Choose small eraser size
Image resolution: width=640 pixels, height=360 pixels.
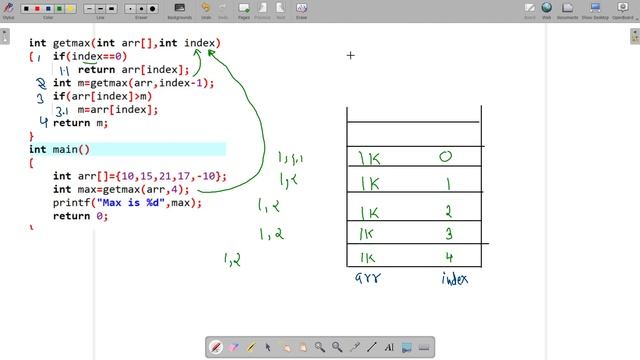[x=130, y=9]
